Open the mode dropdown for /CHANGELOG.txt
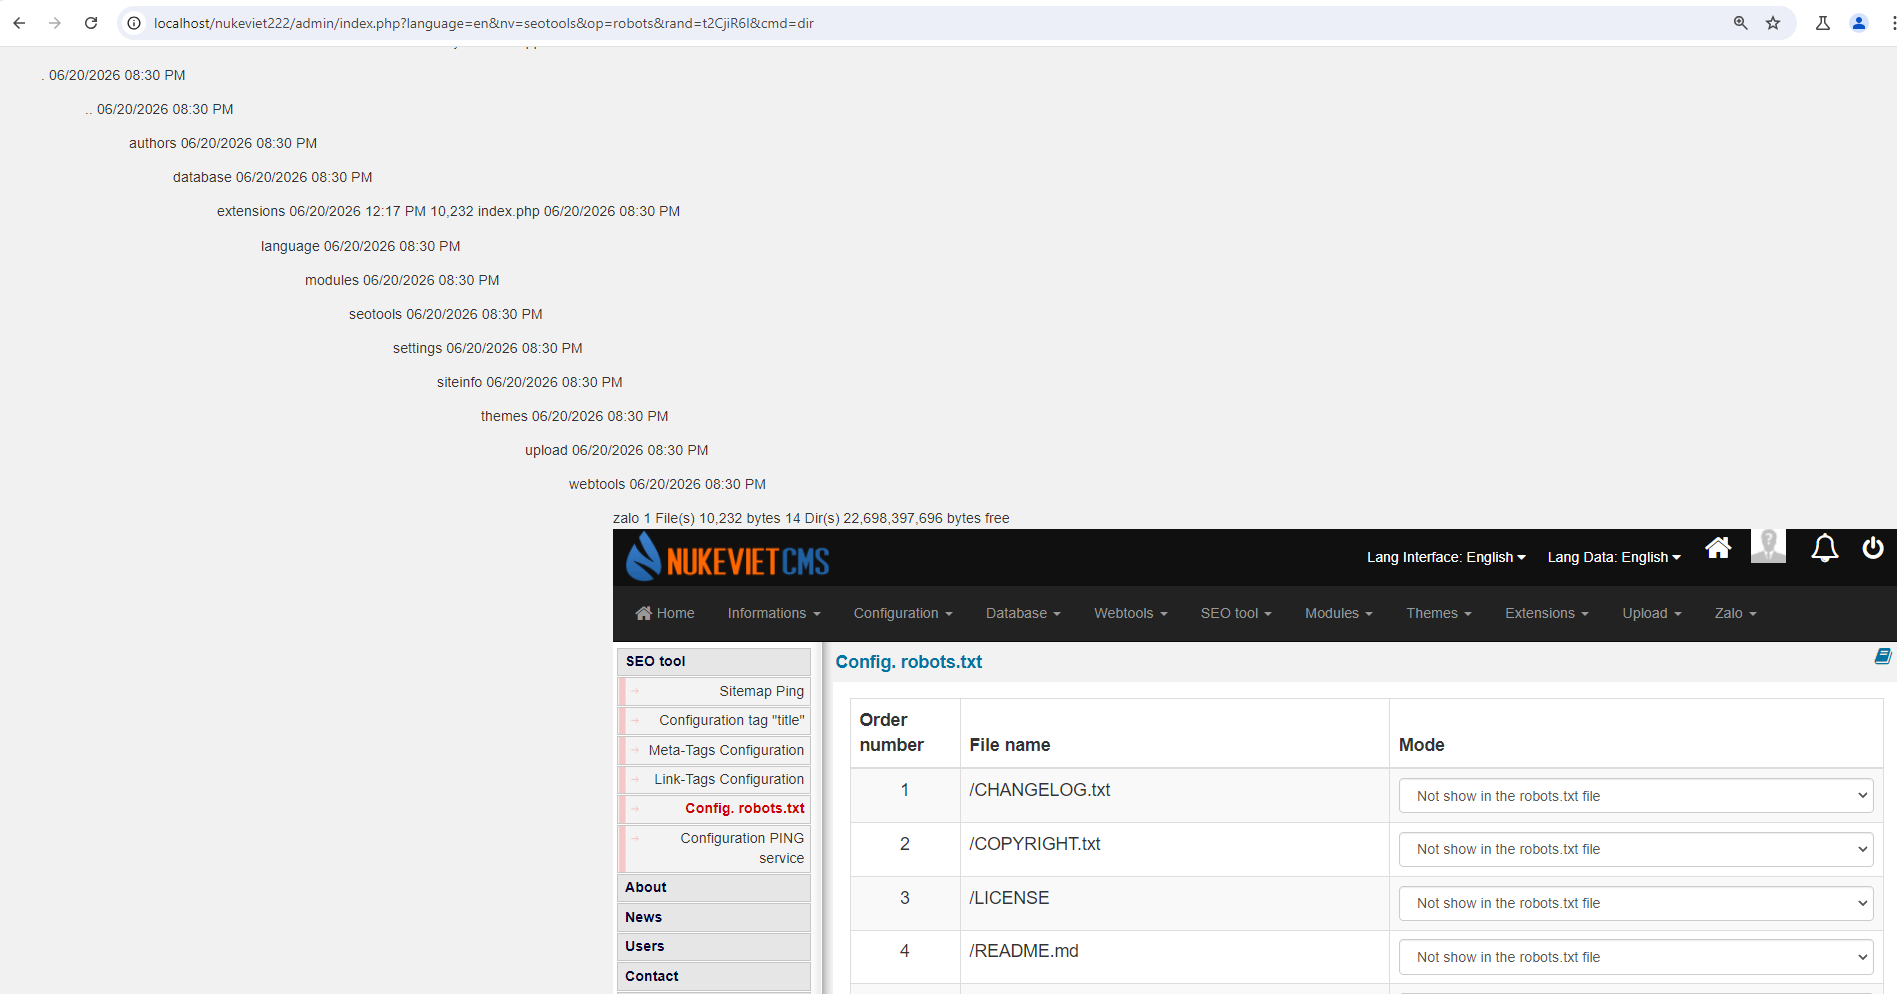Viewport: 1897px width, 994px height. 1636,796
